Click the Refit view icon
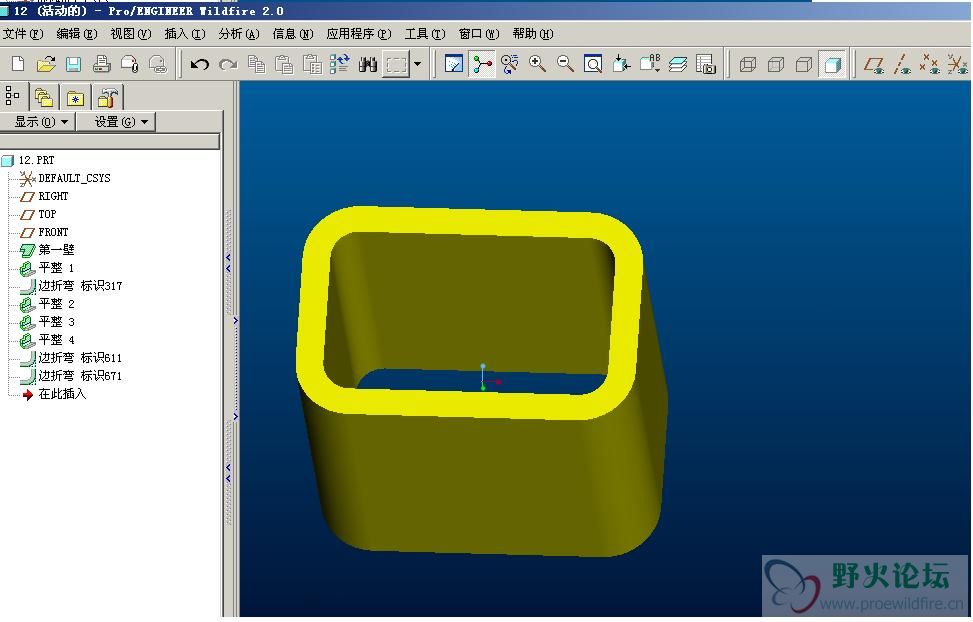Viewport: 973px width, 622px height. click(593, 64)
